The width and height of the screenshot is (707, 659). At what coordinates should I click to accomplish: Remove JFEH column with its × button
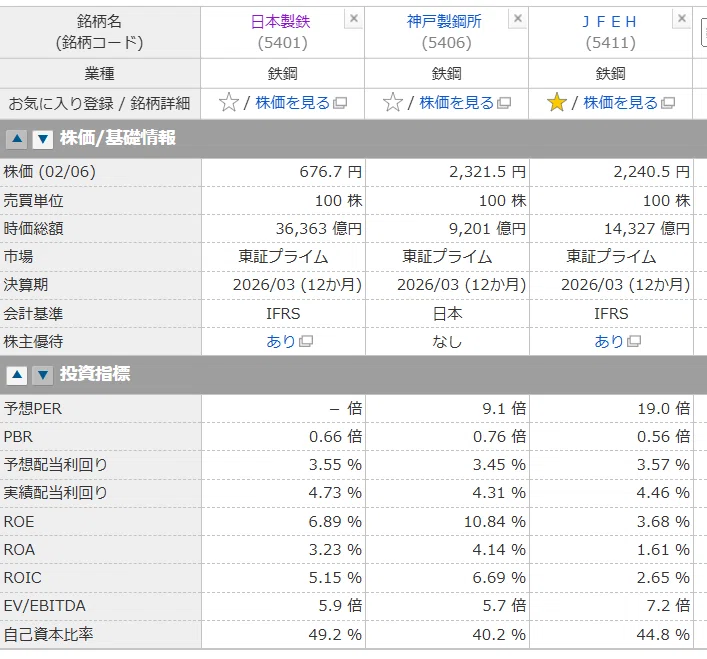pos(682,19)
